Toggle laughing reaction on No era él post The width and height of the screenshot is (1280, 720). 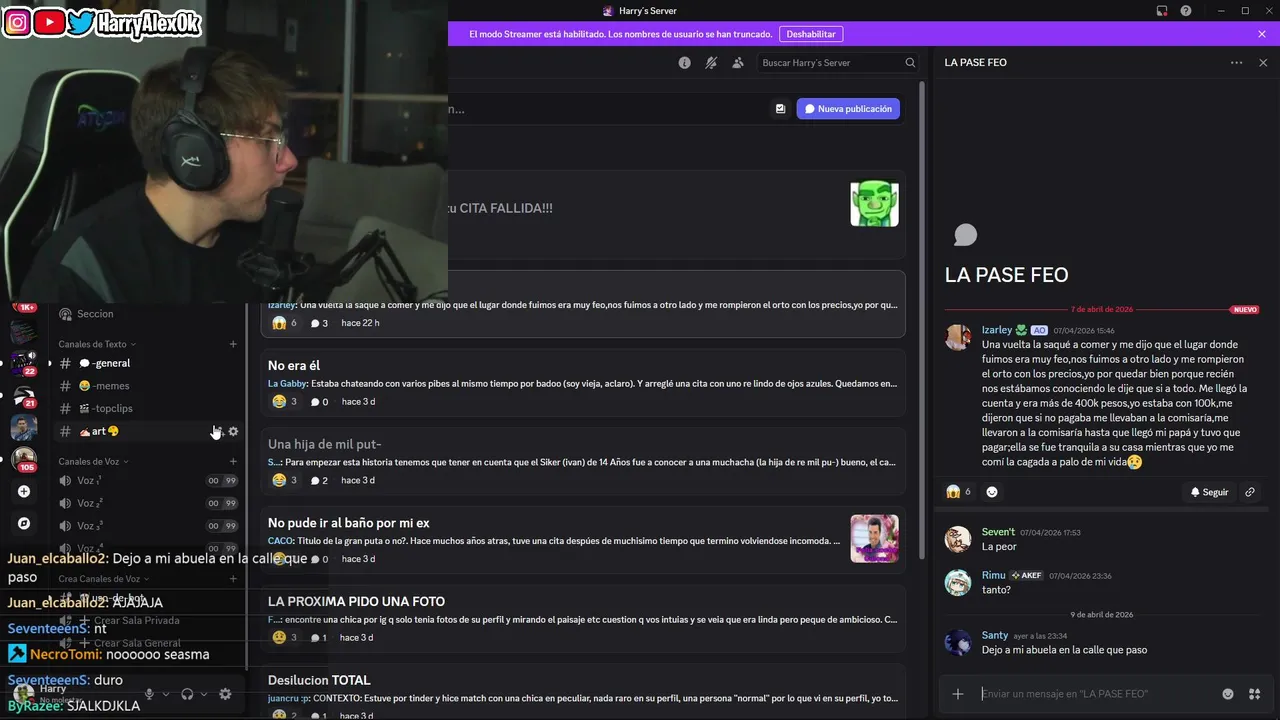coord(285,402)
